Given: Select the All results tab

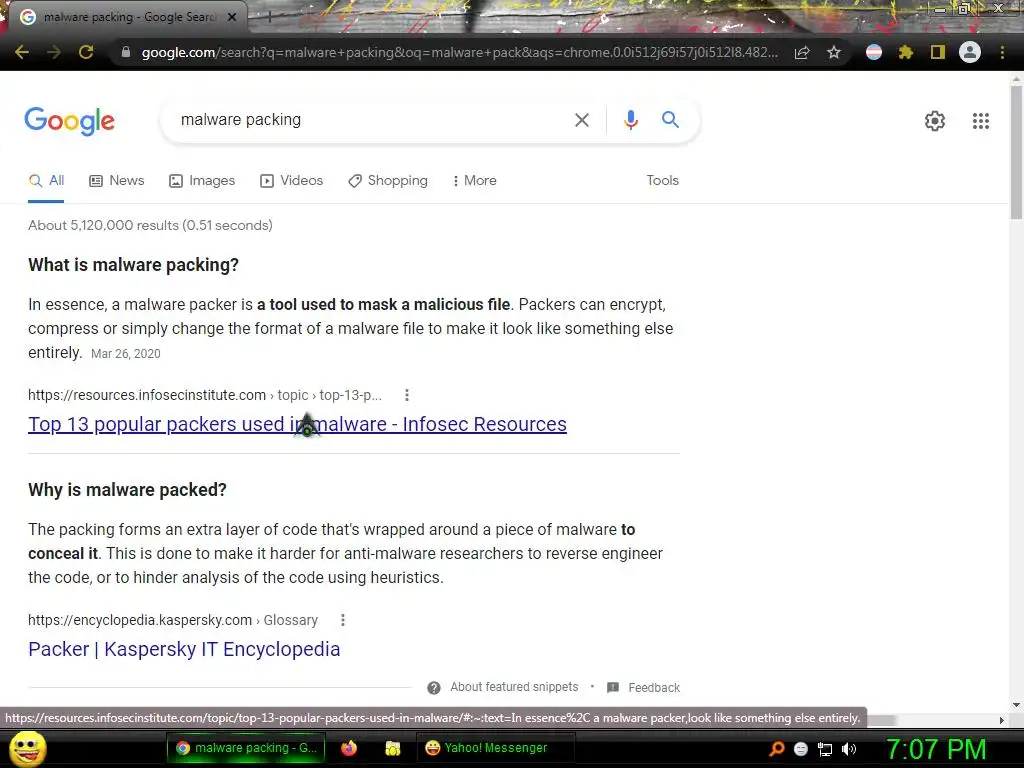Looking at the screenshot, I should pyautogui.click(x=46, y=181).
